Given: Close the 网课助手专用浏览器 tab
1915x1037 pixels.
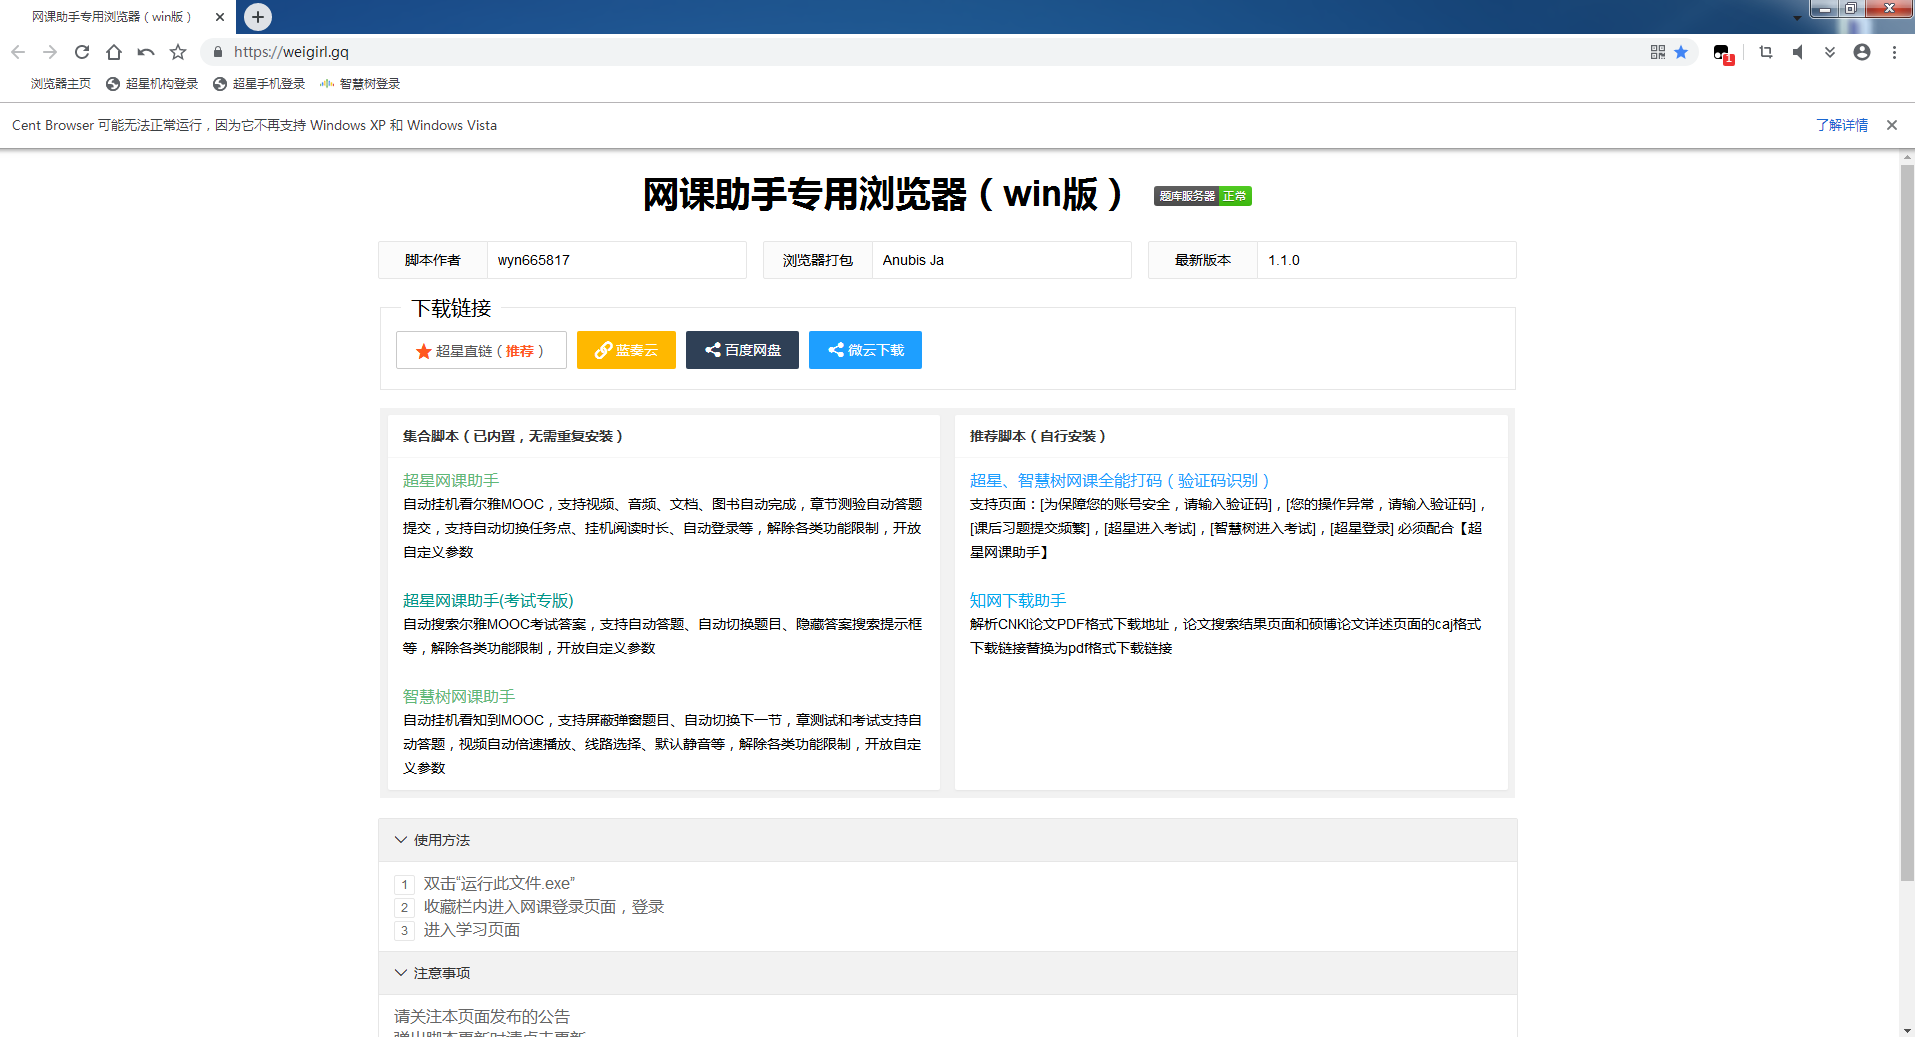Looking at the screenshot, I should (x=220, y=17).
